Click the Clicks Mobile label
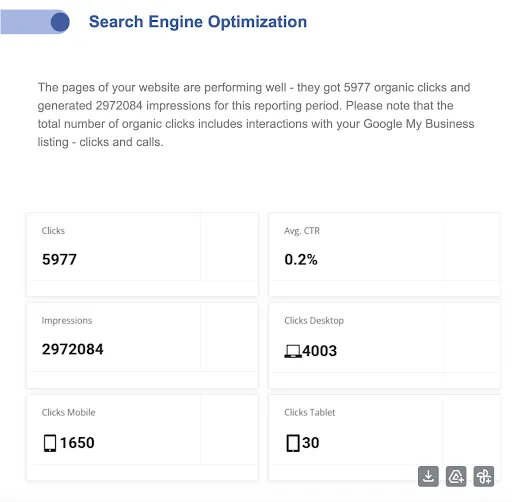 69,413
